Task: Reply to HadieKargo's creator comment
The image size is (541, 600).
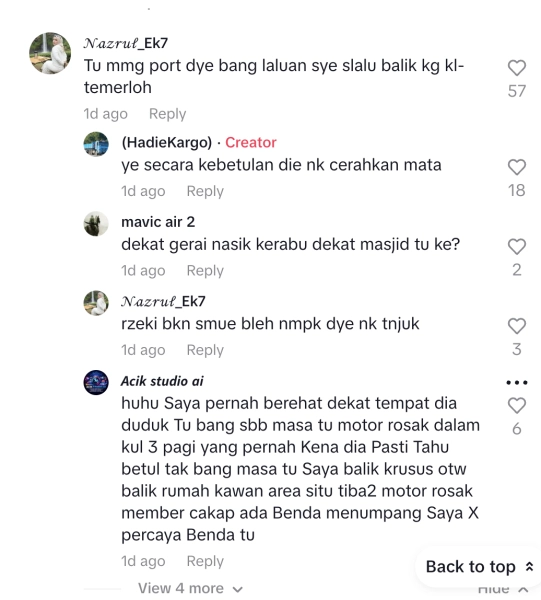Action: click(205, 191)
